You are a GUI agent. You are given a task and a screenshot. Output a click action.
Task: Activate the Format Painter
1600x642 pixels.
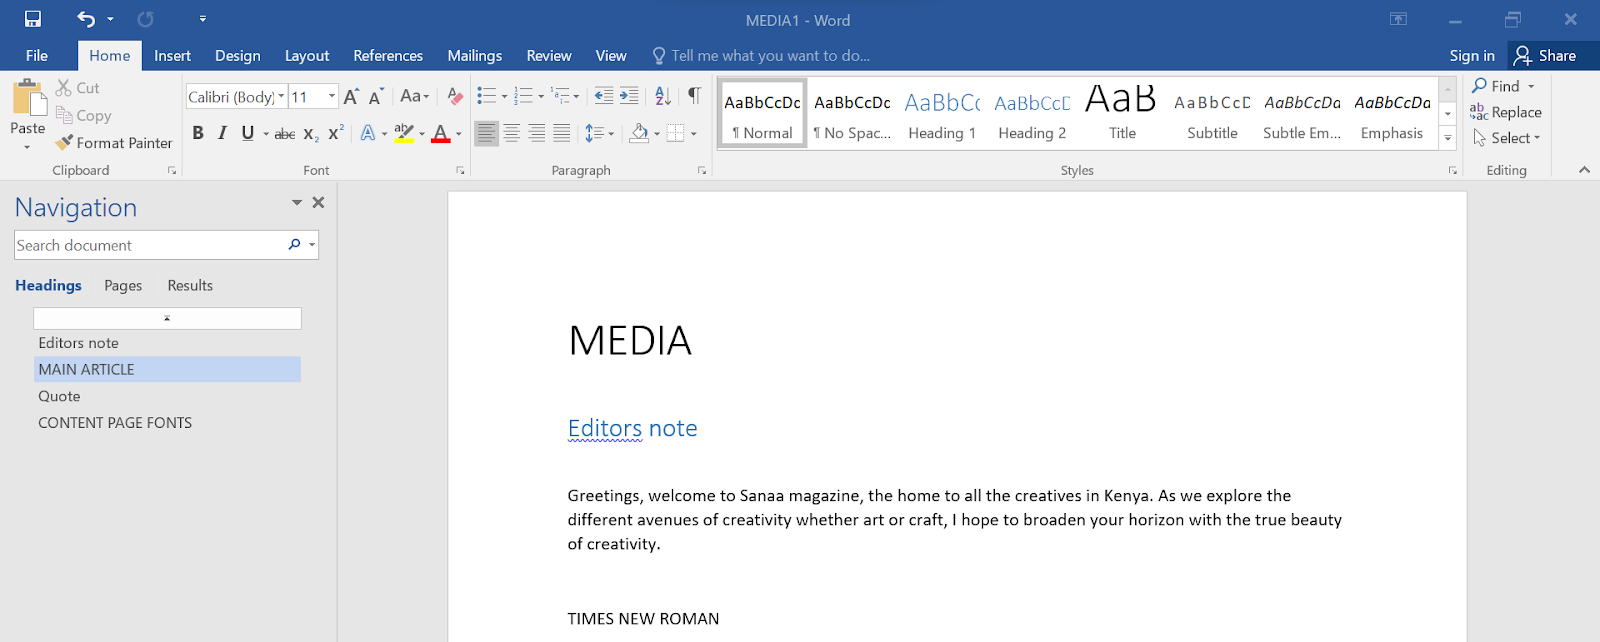click(114, 143)
